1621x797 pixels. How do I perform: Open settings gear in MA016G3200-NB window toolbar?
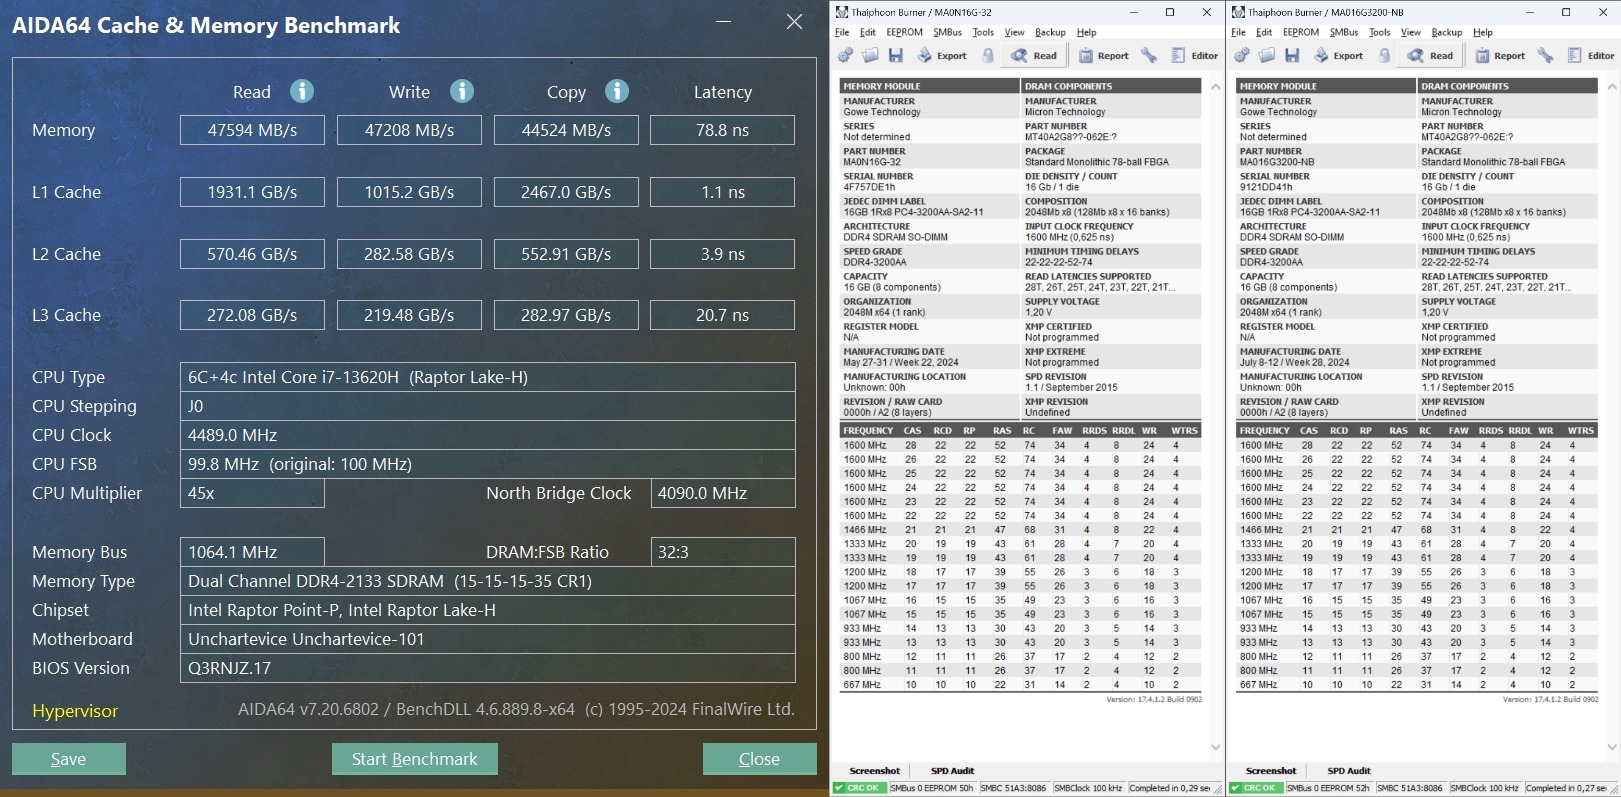[1242, 56]
